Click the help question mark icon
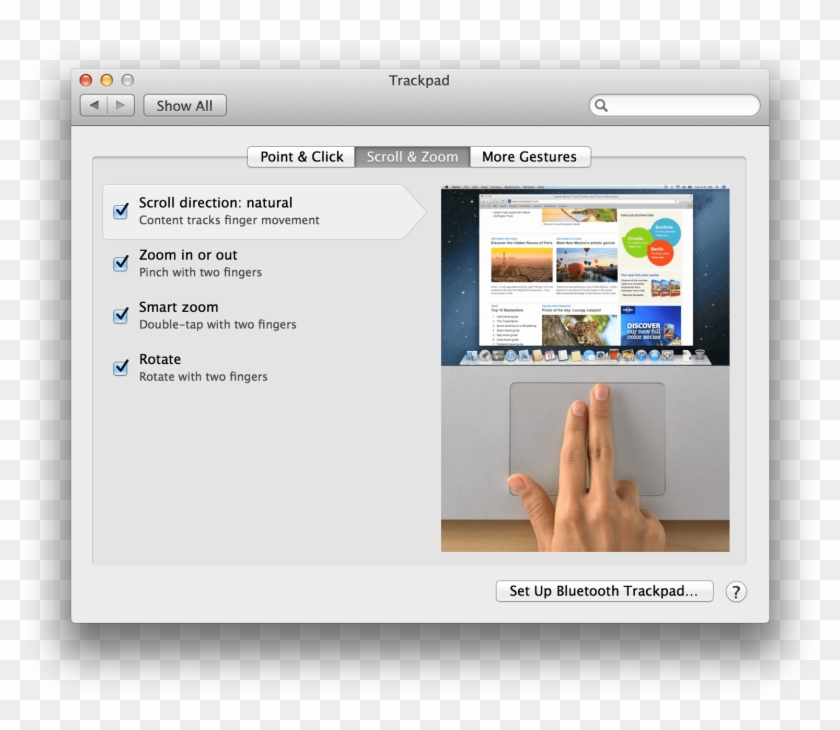840x730 pixels. (736, 591)
